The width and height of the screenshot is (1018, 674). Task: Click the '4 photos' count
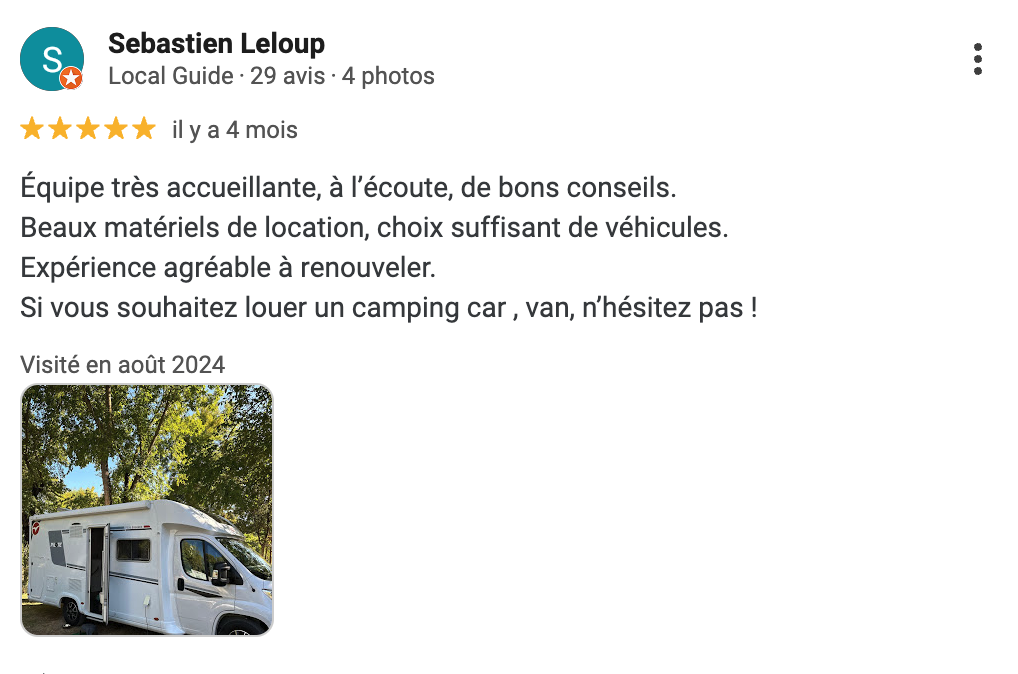tap(389, 75)
